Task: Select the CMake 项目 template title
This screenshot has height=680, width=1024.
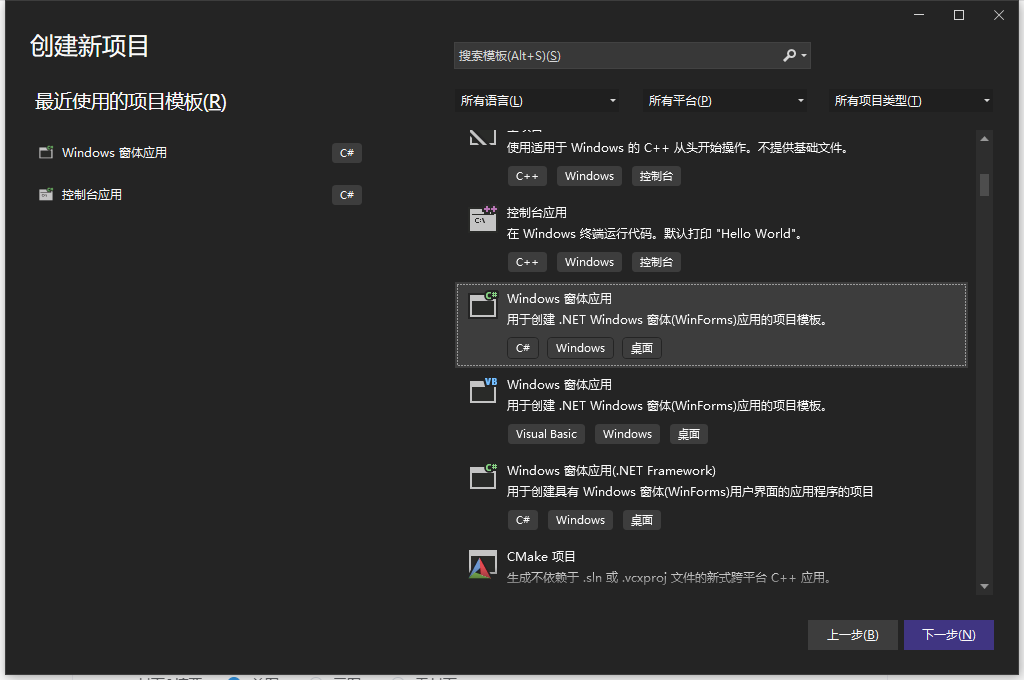Action: click(x=541, y=557)
